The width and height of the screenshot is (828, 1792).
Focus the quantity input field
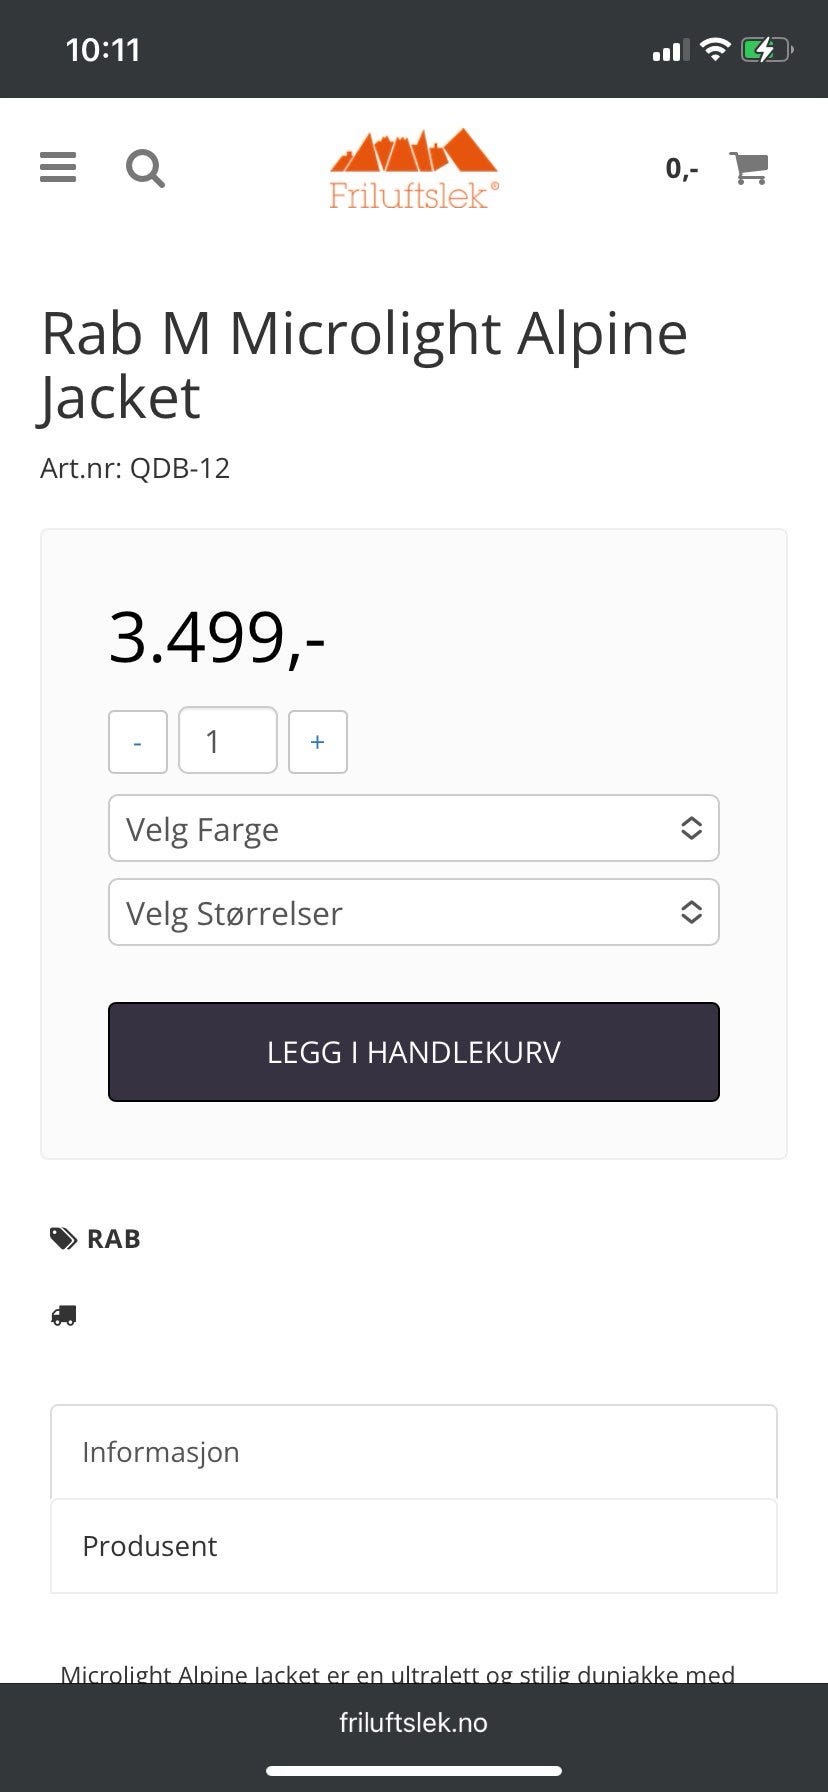(x=228, y=741)
